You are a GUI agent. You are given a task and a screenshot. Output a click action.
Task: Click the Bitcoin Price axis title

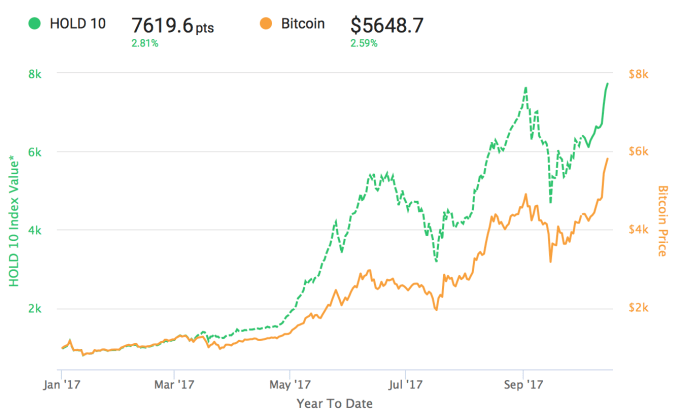coord(661,221)
